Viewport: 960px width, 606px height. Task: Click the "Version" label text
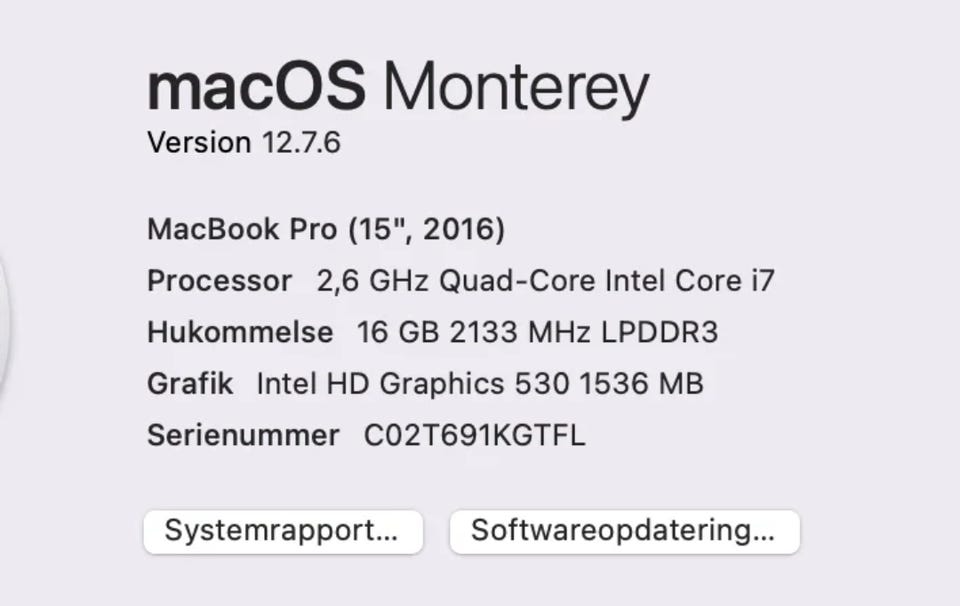[x=199, y=143]
